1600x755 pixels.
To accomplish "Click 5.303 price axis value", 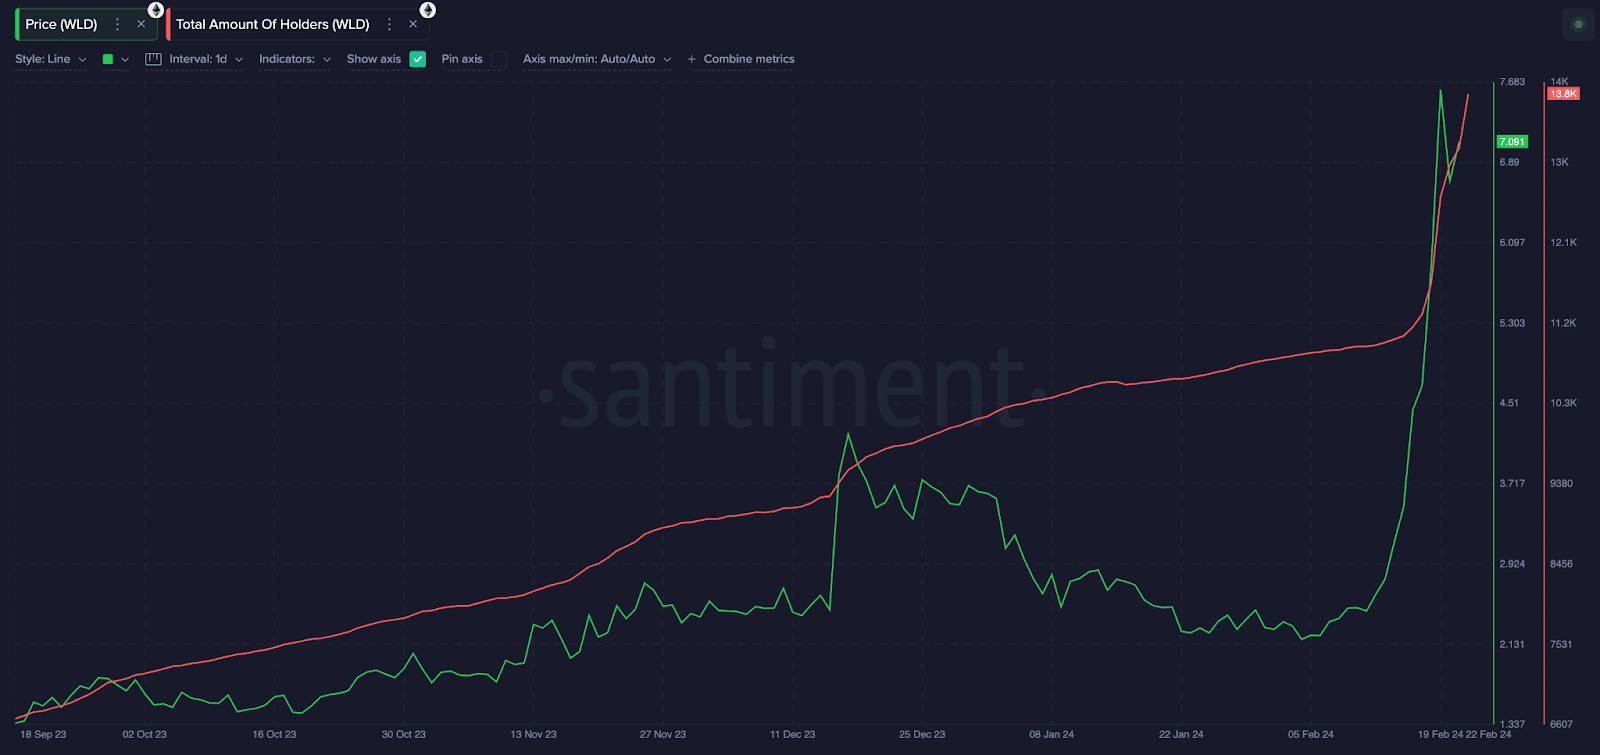I will coord(1512,323).
